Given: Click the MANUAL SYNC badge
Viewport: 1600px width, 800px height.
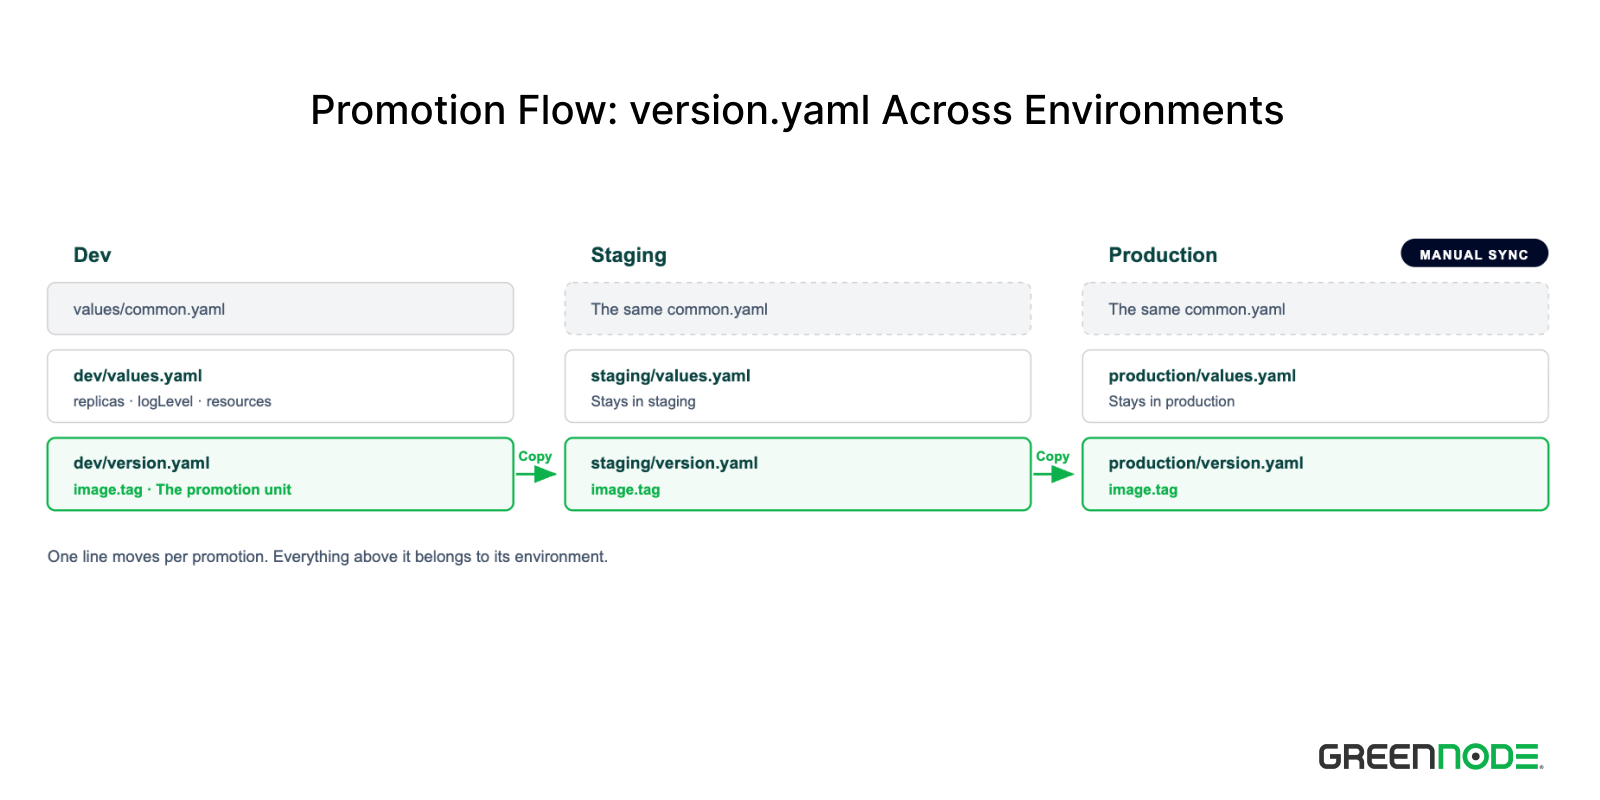Looking at the screenshot, I should pyautogui.click(x=1474, y=254).
